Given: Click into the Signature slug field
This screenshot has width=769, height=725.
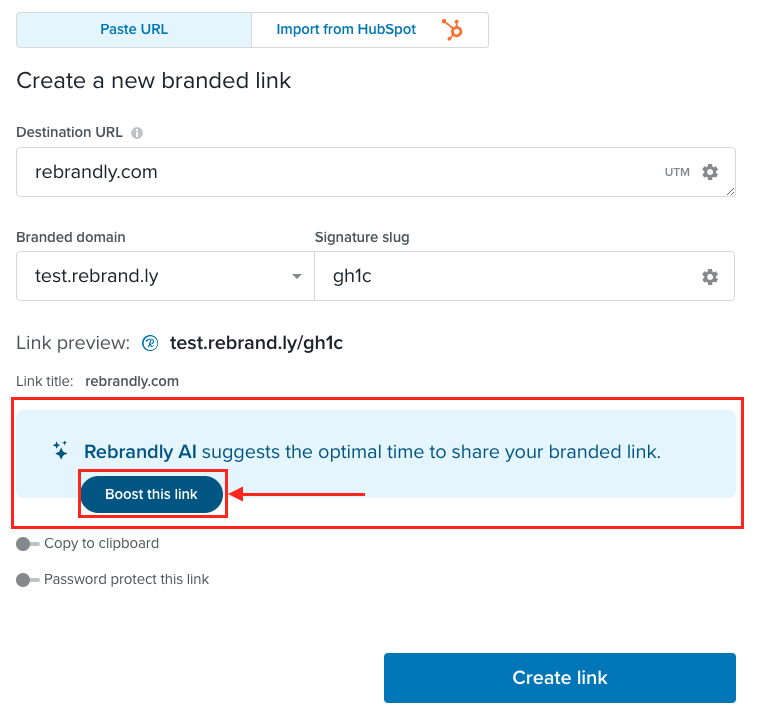Looking at the screenshot, I should [x=524, y=276].
